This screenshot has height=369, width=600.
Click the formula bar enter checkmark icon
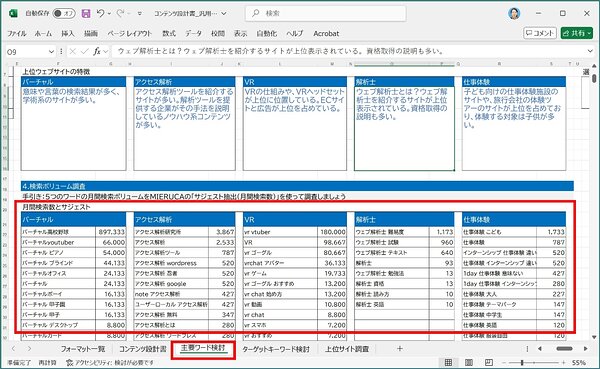pyautogui.click(x=85, y=51)
